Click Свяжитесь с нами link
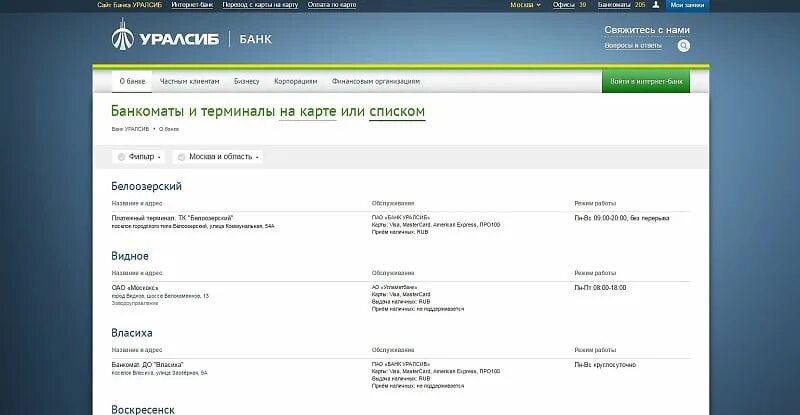 (x=647, y=30)
